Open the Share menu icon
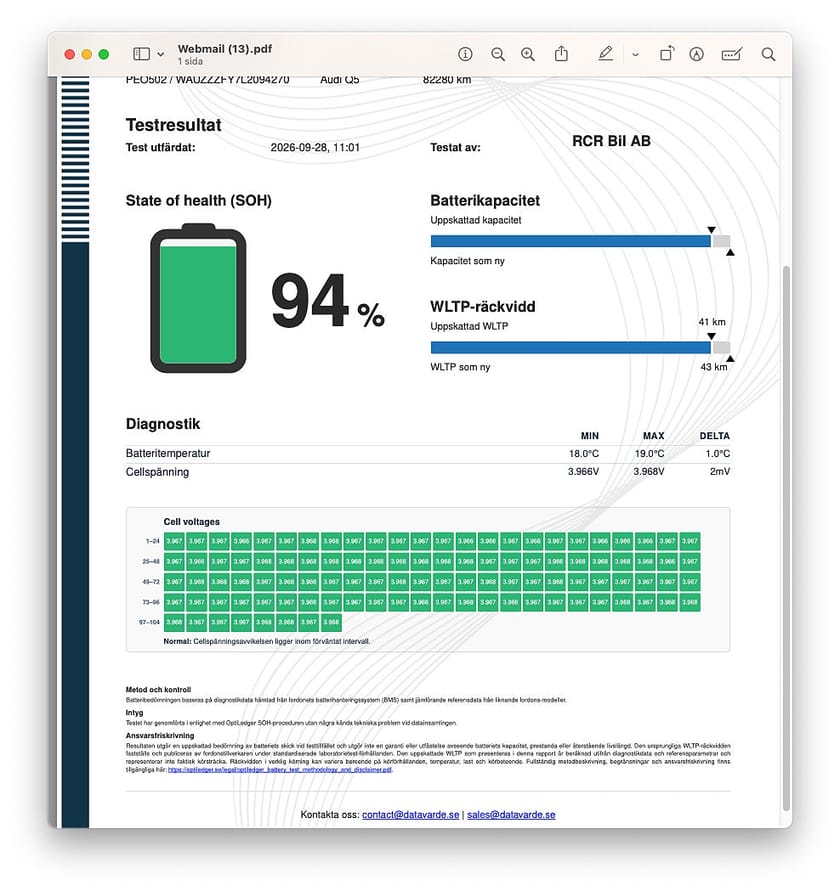840x891 pixels. coord(561,53)
